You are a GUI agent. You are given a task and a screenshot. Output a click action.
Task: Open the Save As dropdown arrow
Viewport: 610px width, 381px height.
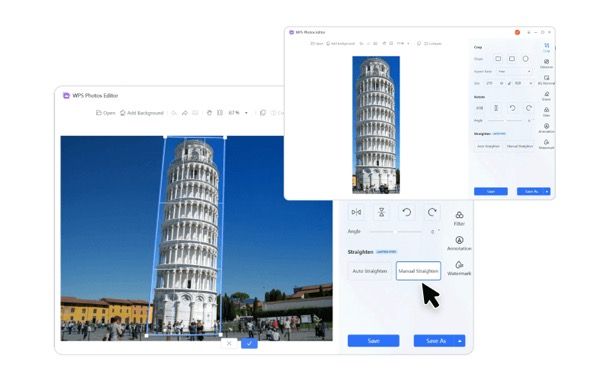460,341
